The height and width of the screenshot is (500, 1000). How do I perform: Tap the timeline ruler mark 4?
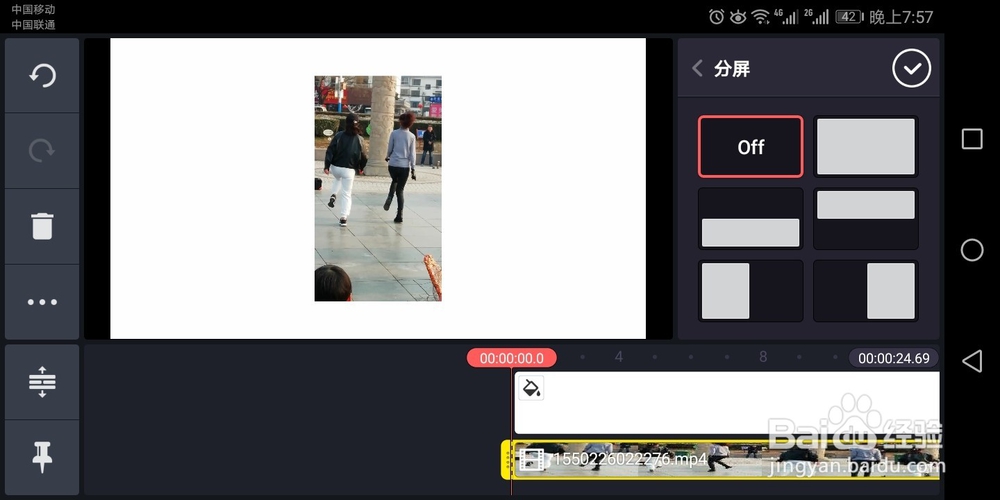(x=619, y=357)
